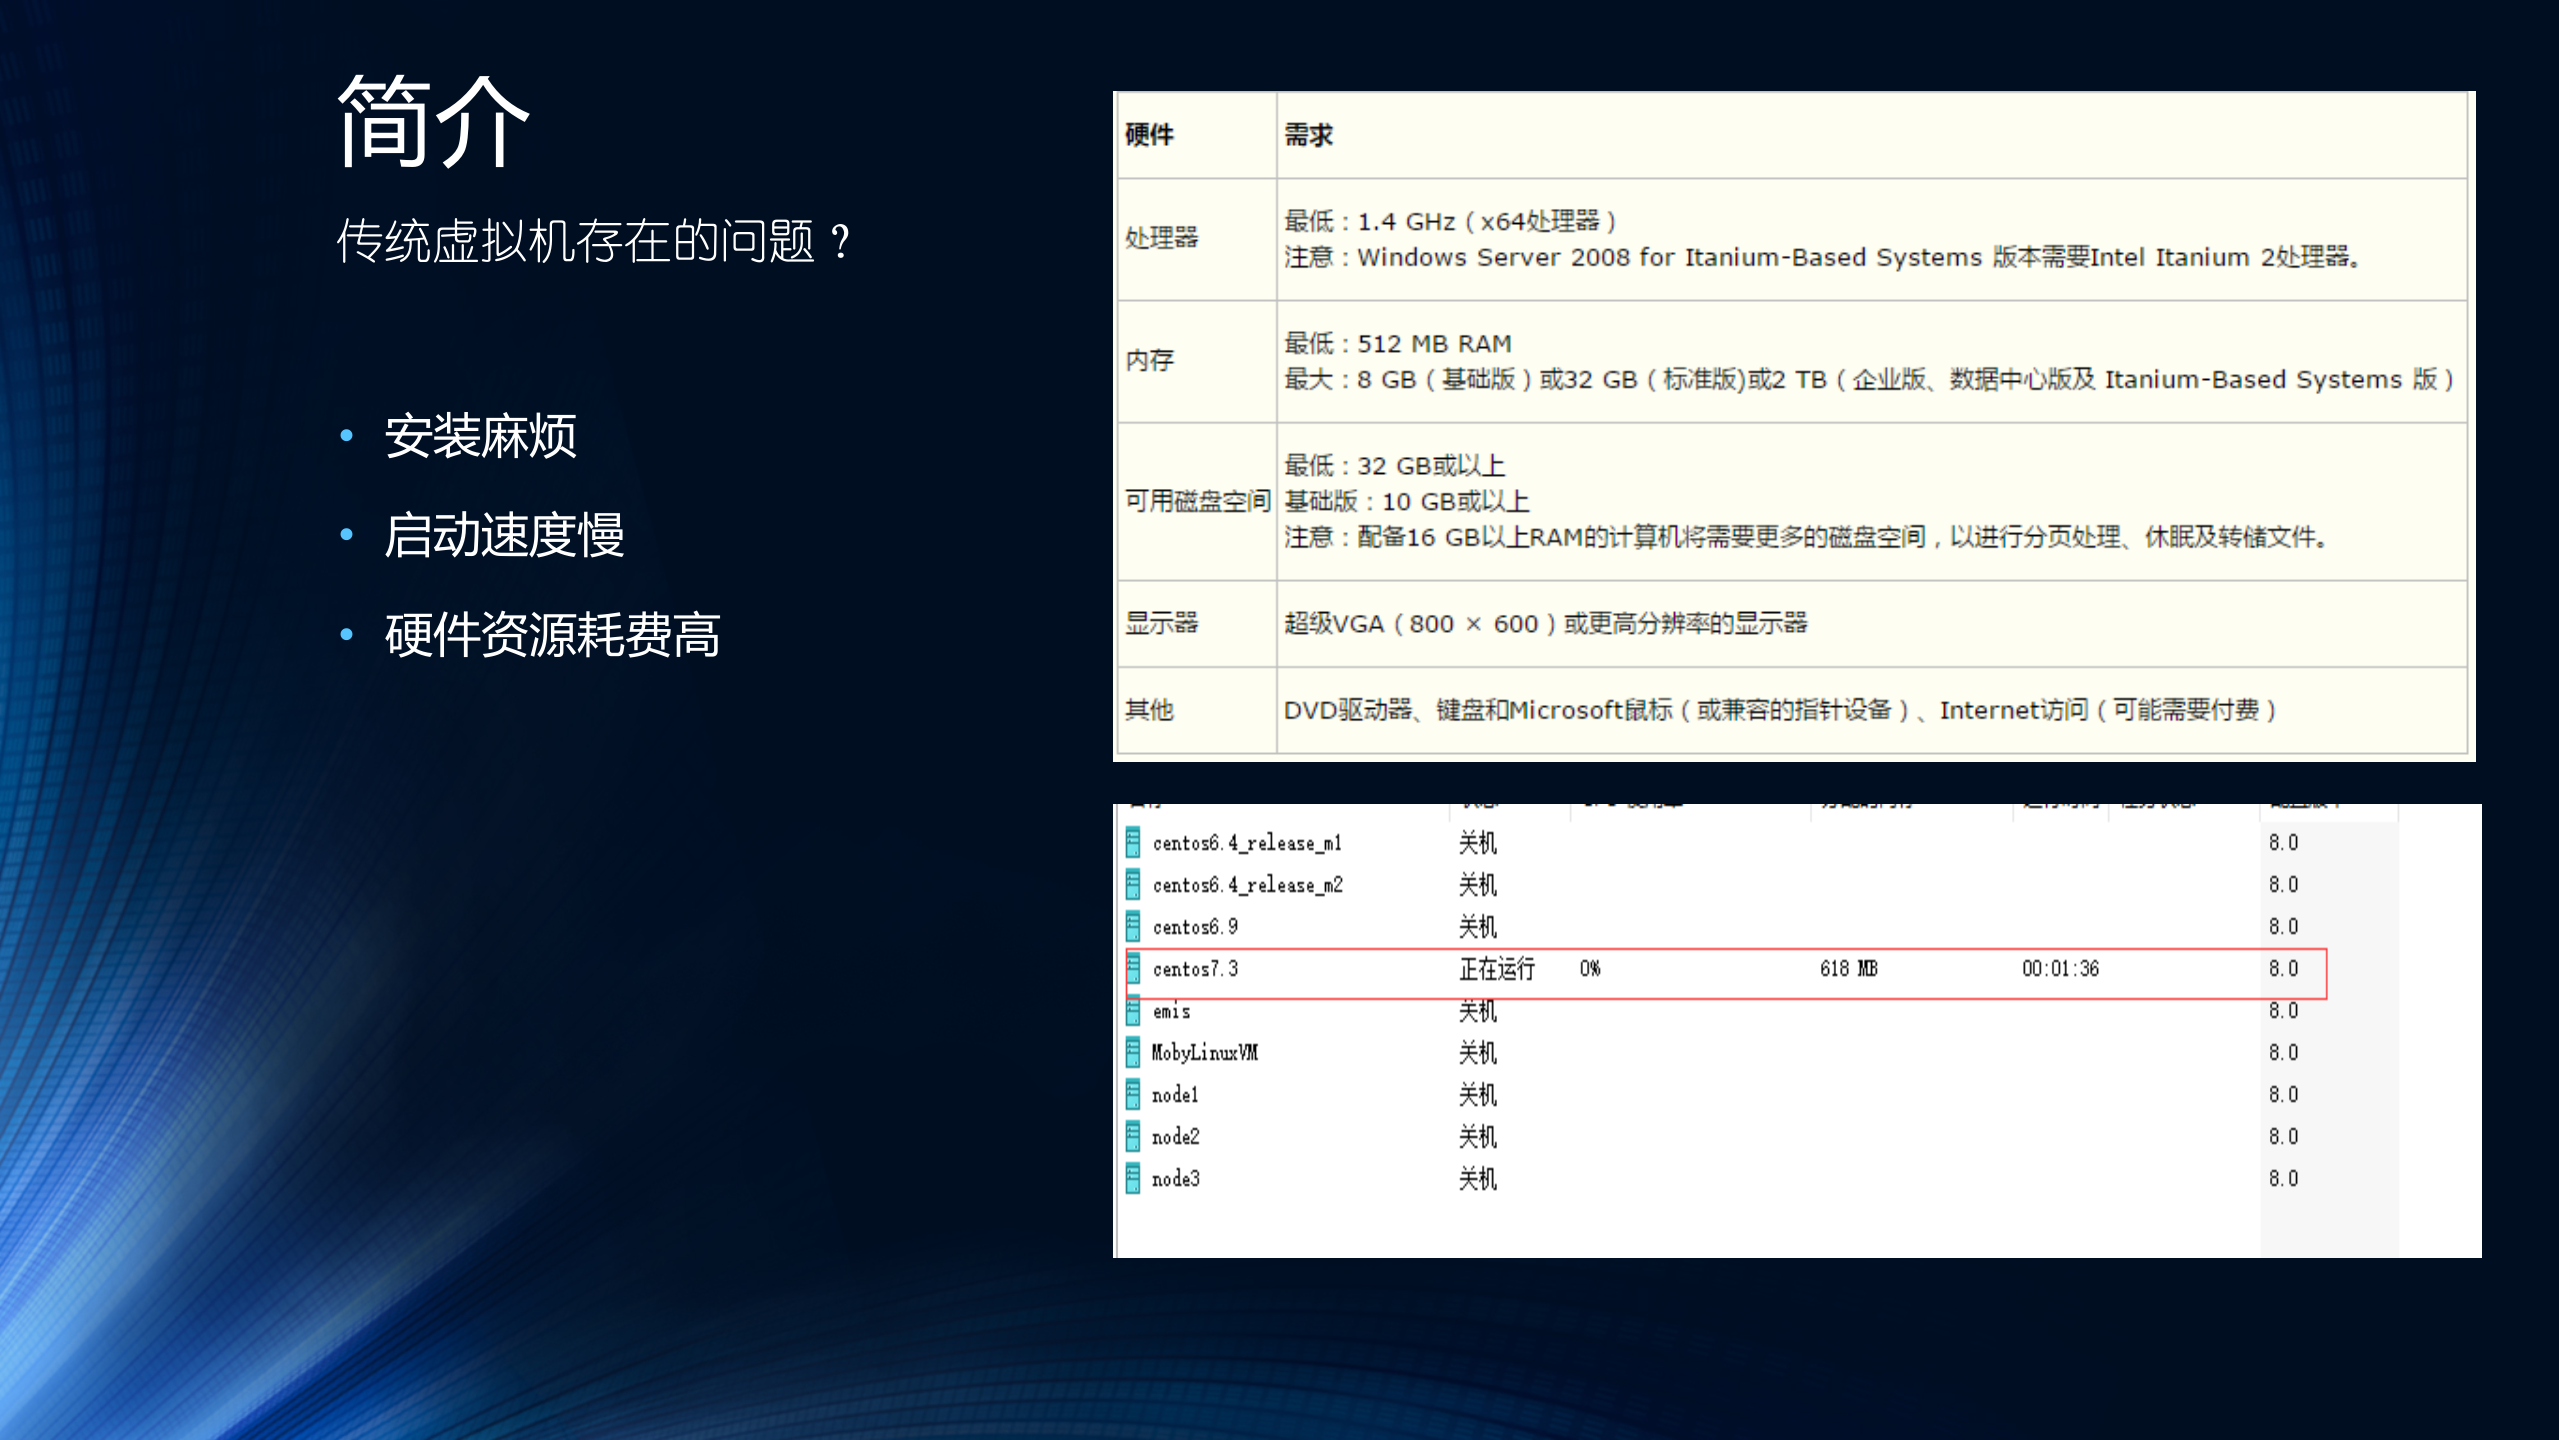Select the centos6.4_release_m1 VM icon
2559x1440 pixels.
tap(1136, 842)
